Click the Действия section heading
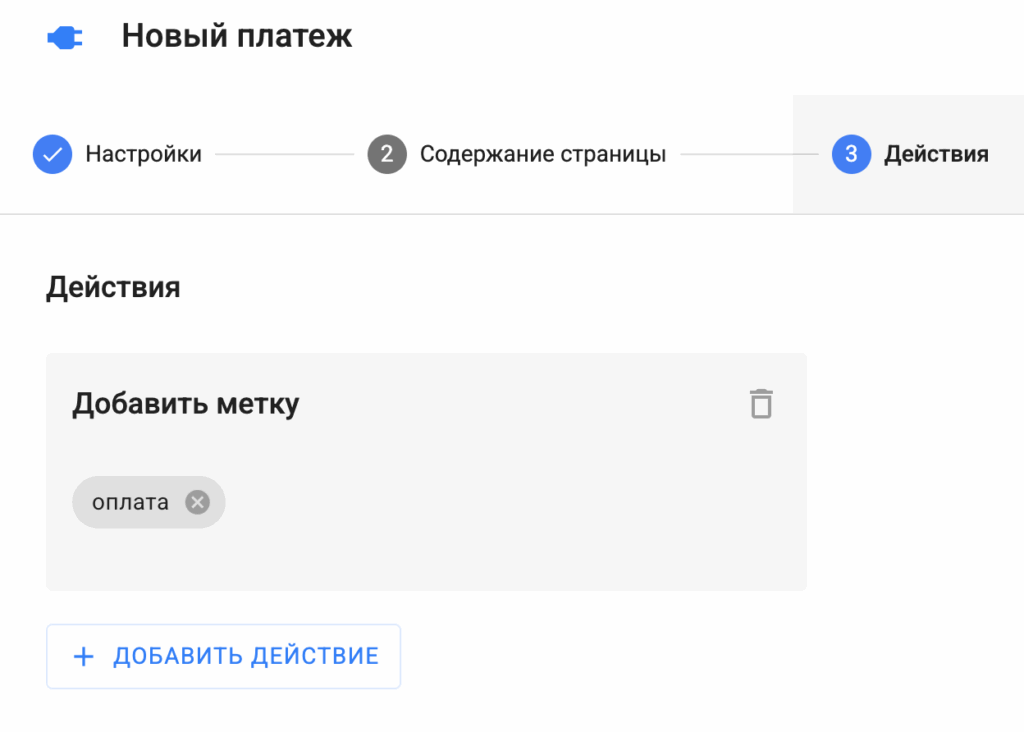This screenshot has width=1024, height=732. click(113, 288)
